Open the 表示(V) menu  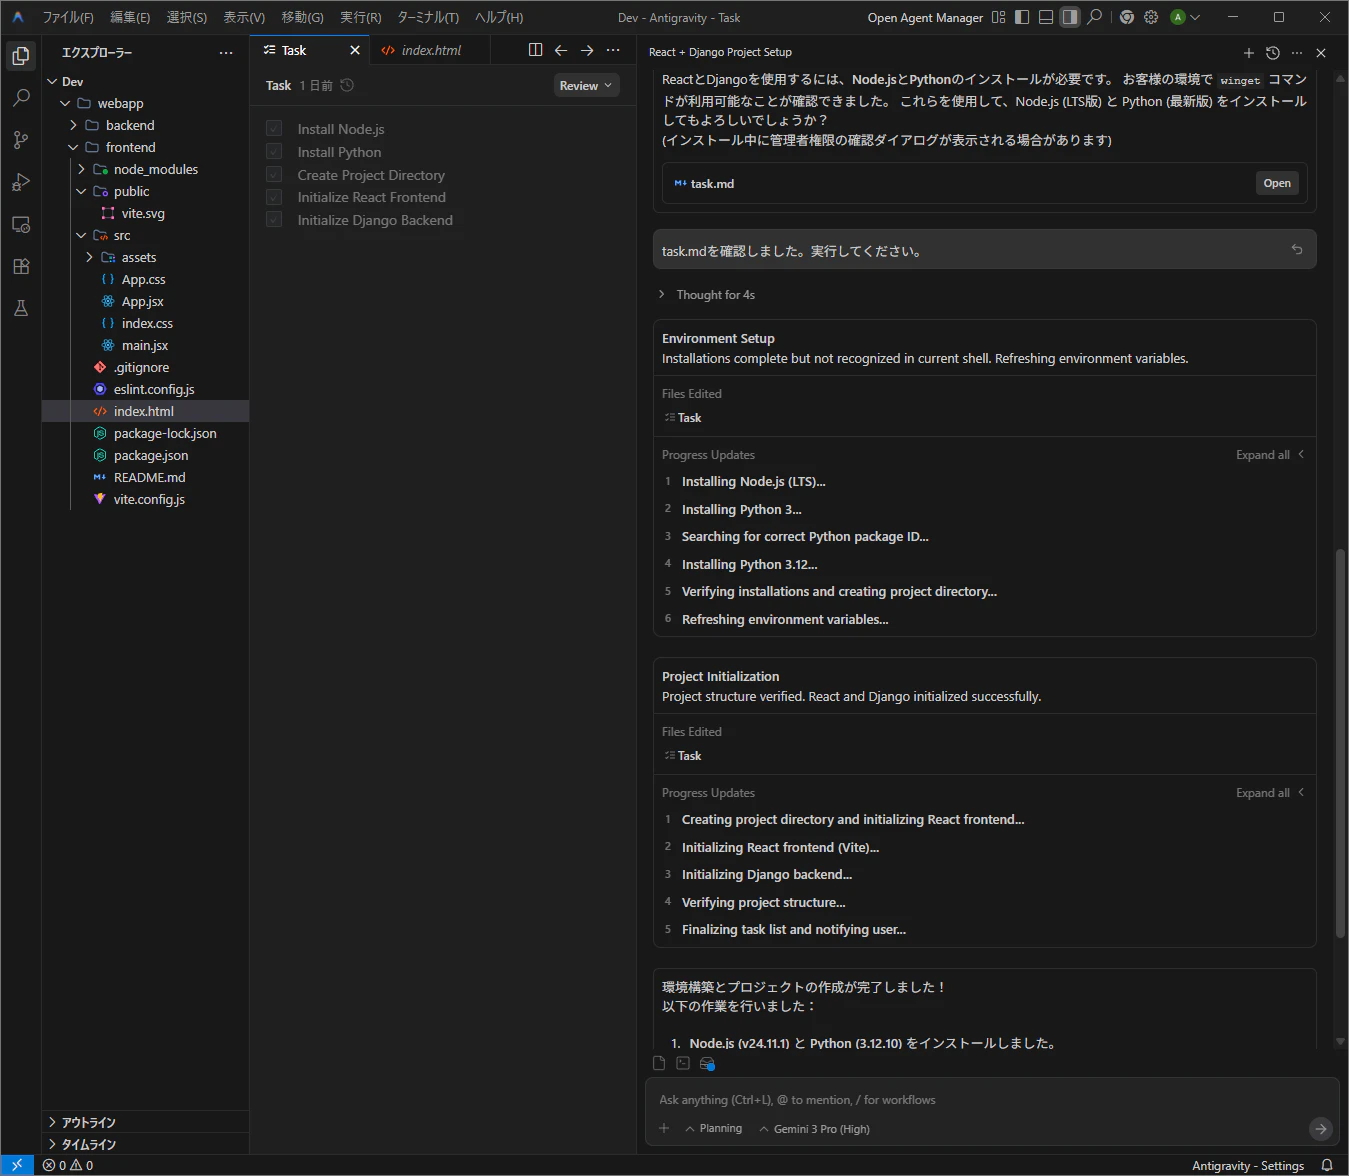tap(244, 17)
